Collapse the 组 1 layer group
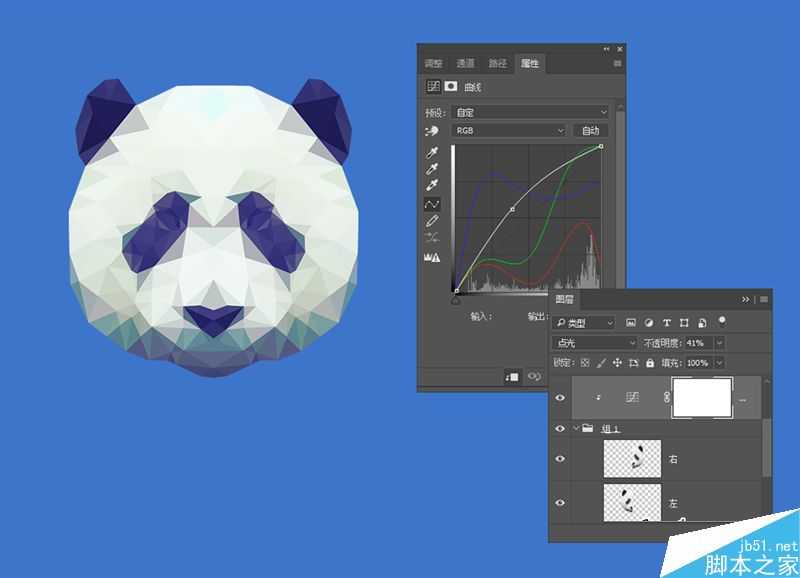 pos(576,428)
